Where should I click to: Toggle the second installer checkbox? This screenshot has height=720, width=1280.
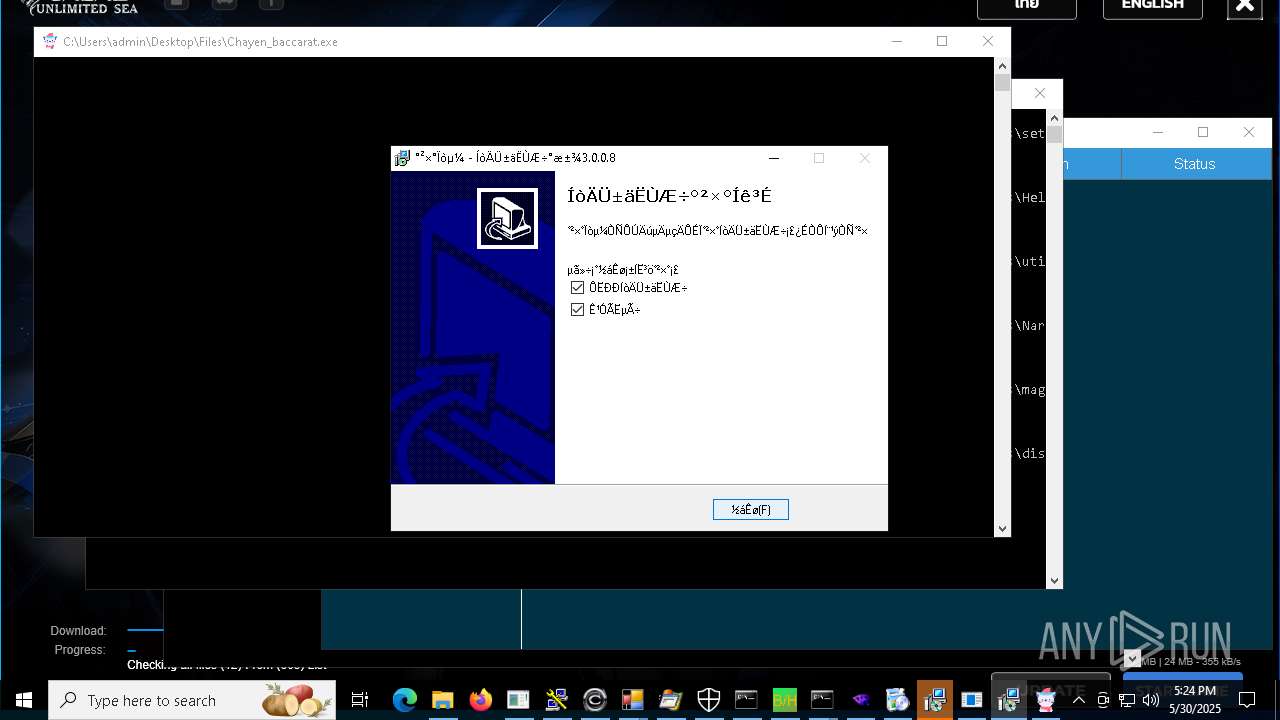pos(577,309)
